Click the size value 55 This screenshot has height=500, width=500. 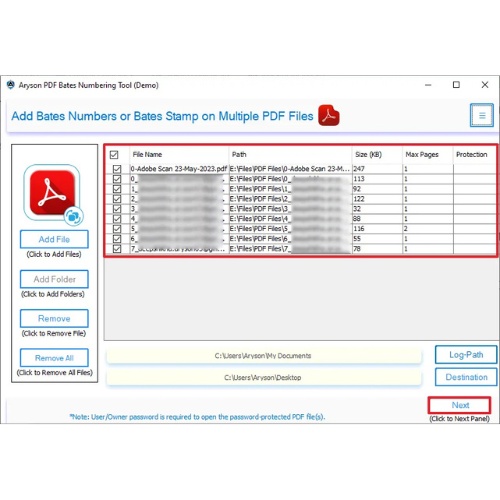(357, 239)
